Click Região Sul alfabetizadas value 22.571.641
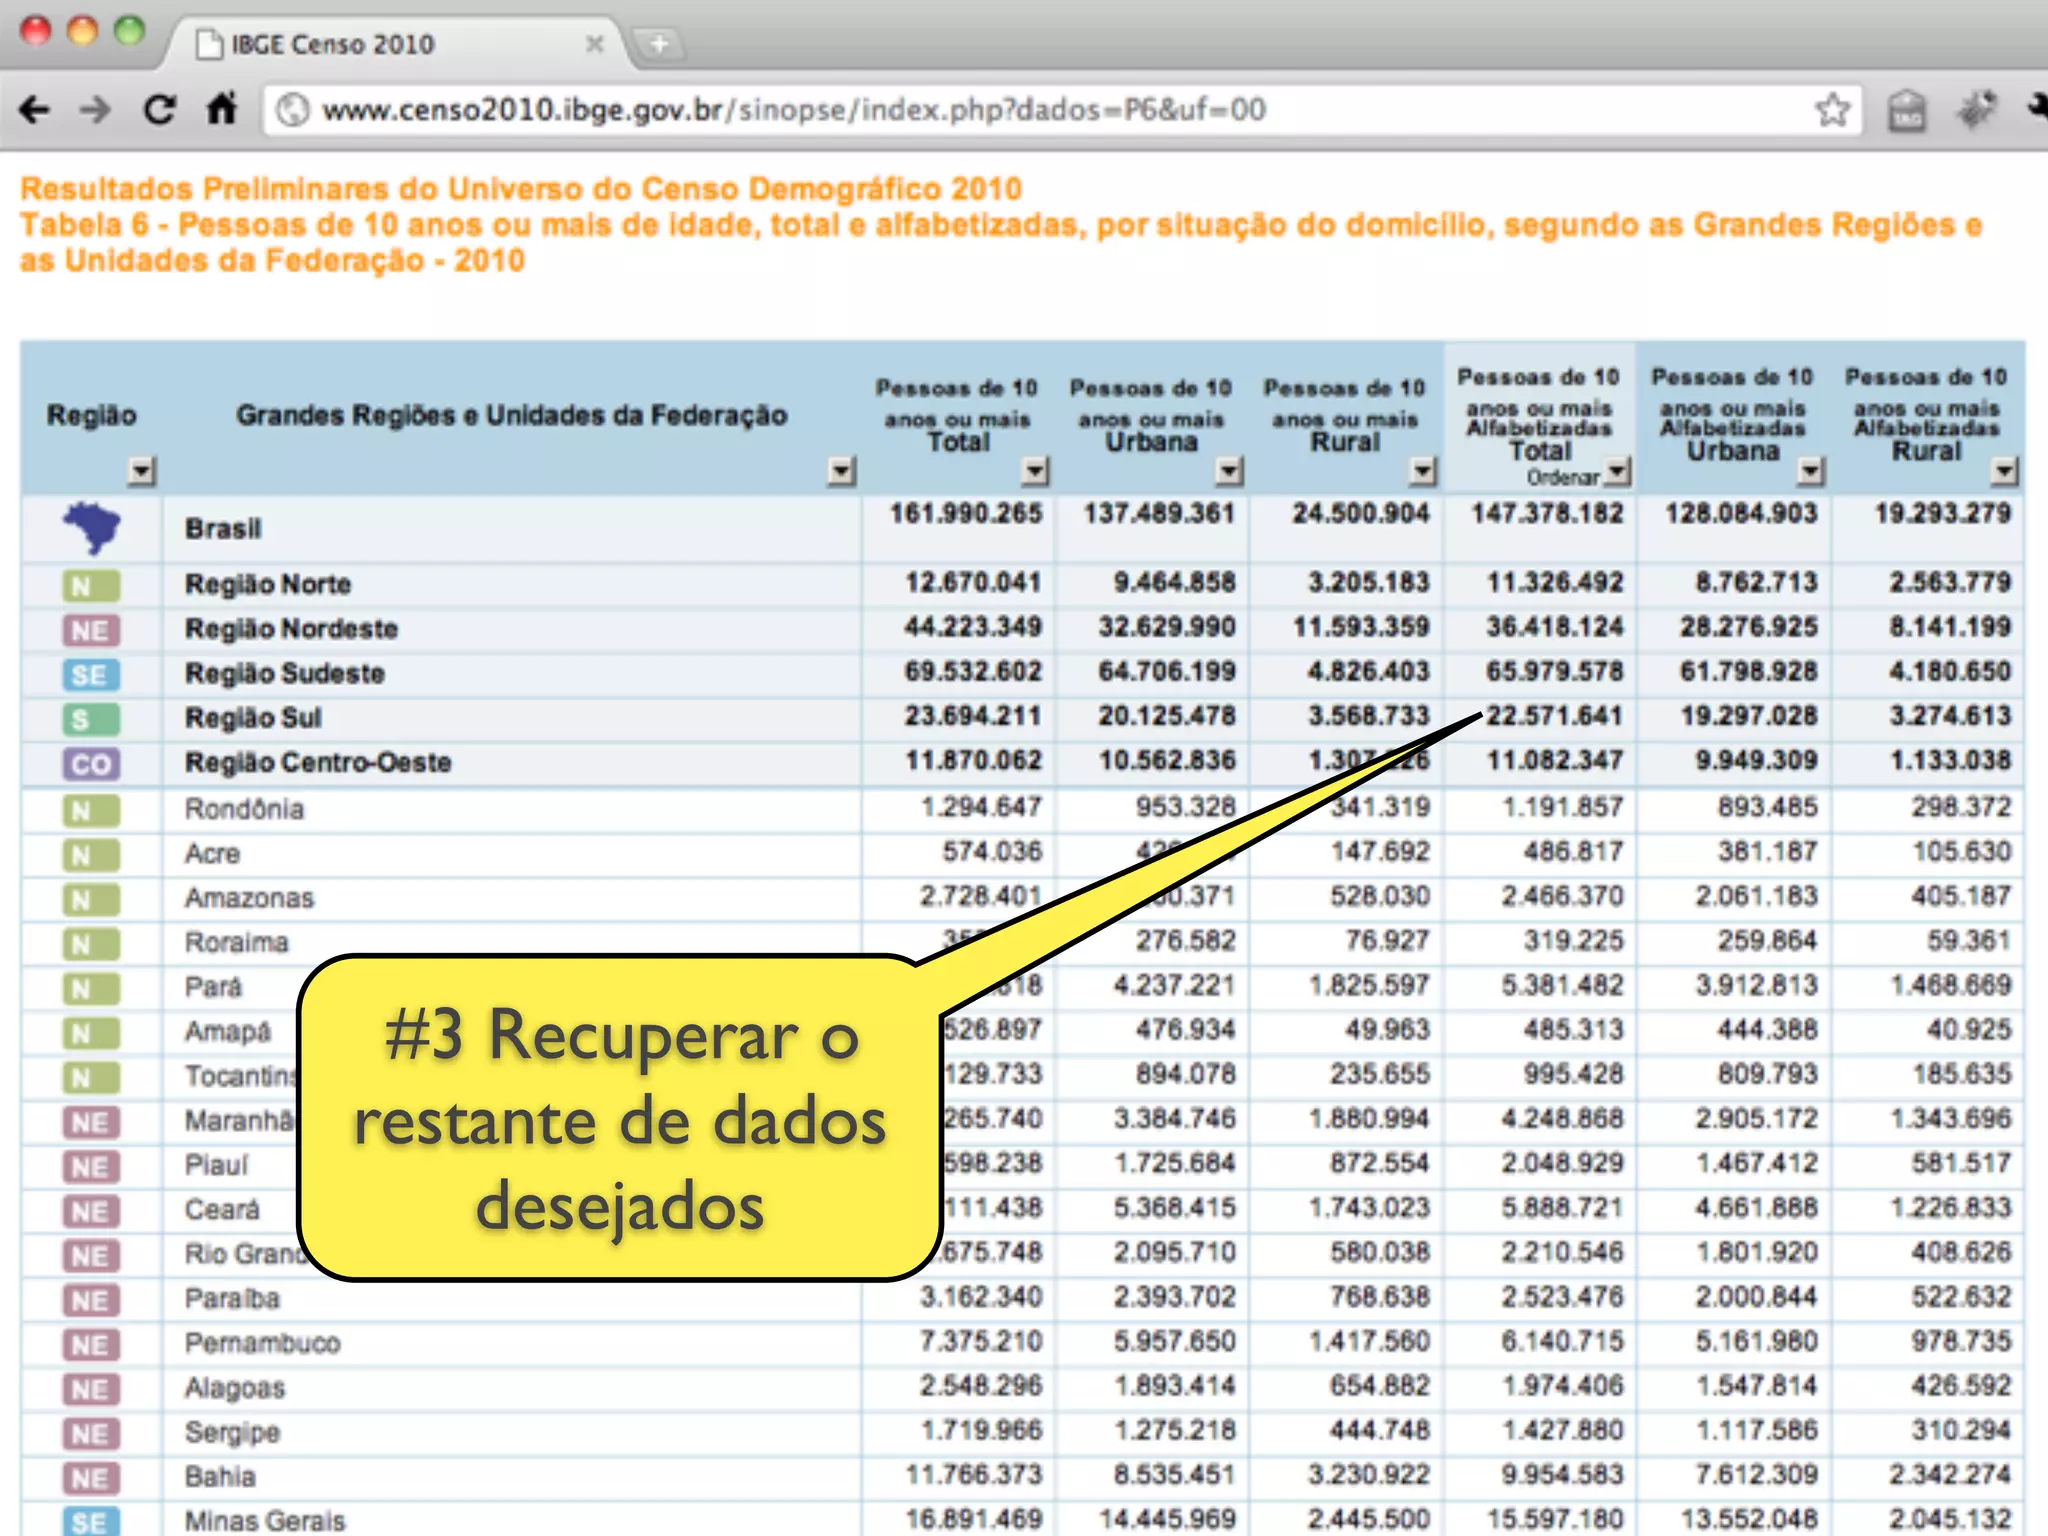 click(1554, 717)
